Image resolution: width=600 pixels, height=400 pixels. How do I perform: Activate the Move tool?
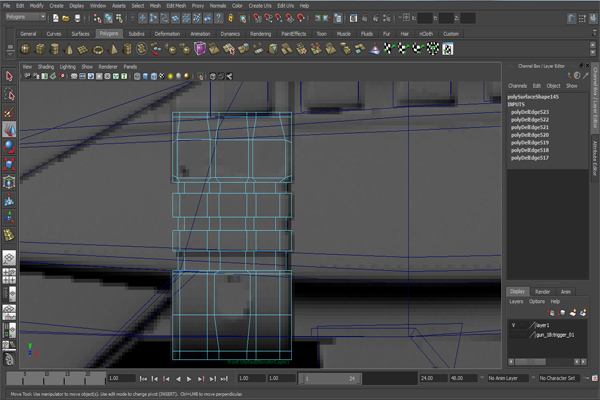tap(9, 129)
